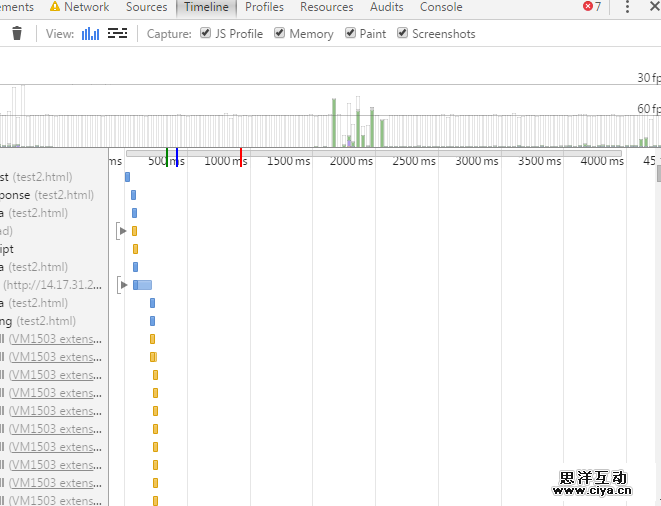Screen dimensions: 661x506
Task: Uncheck the JS Profile capture checkbox
Action: coord(206,33)
